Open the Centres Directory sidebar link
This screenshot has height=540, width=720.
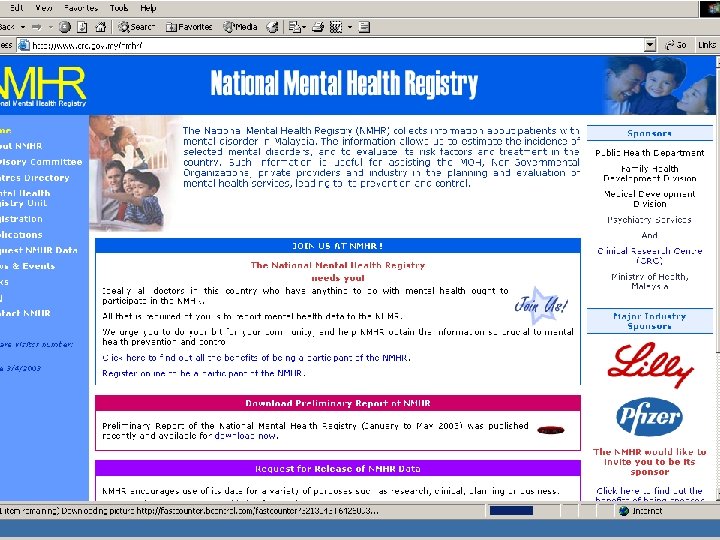coord(34,178)
